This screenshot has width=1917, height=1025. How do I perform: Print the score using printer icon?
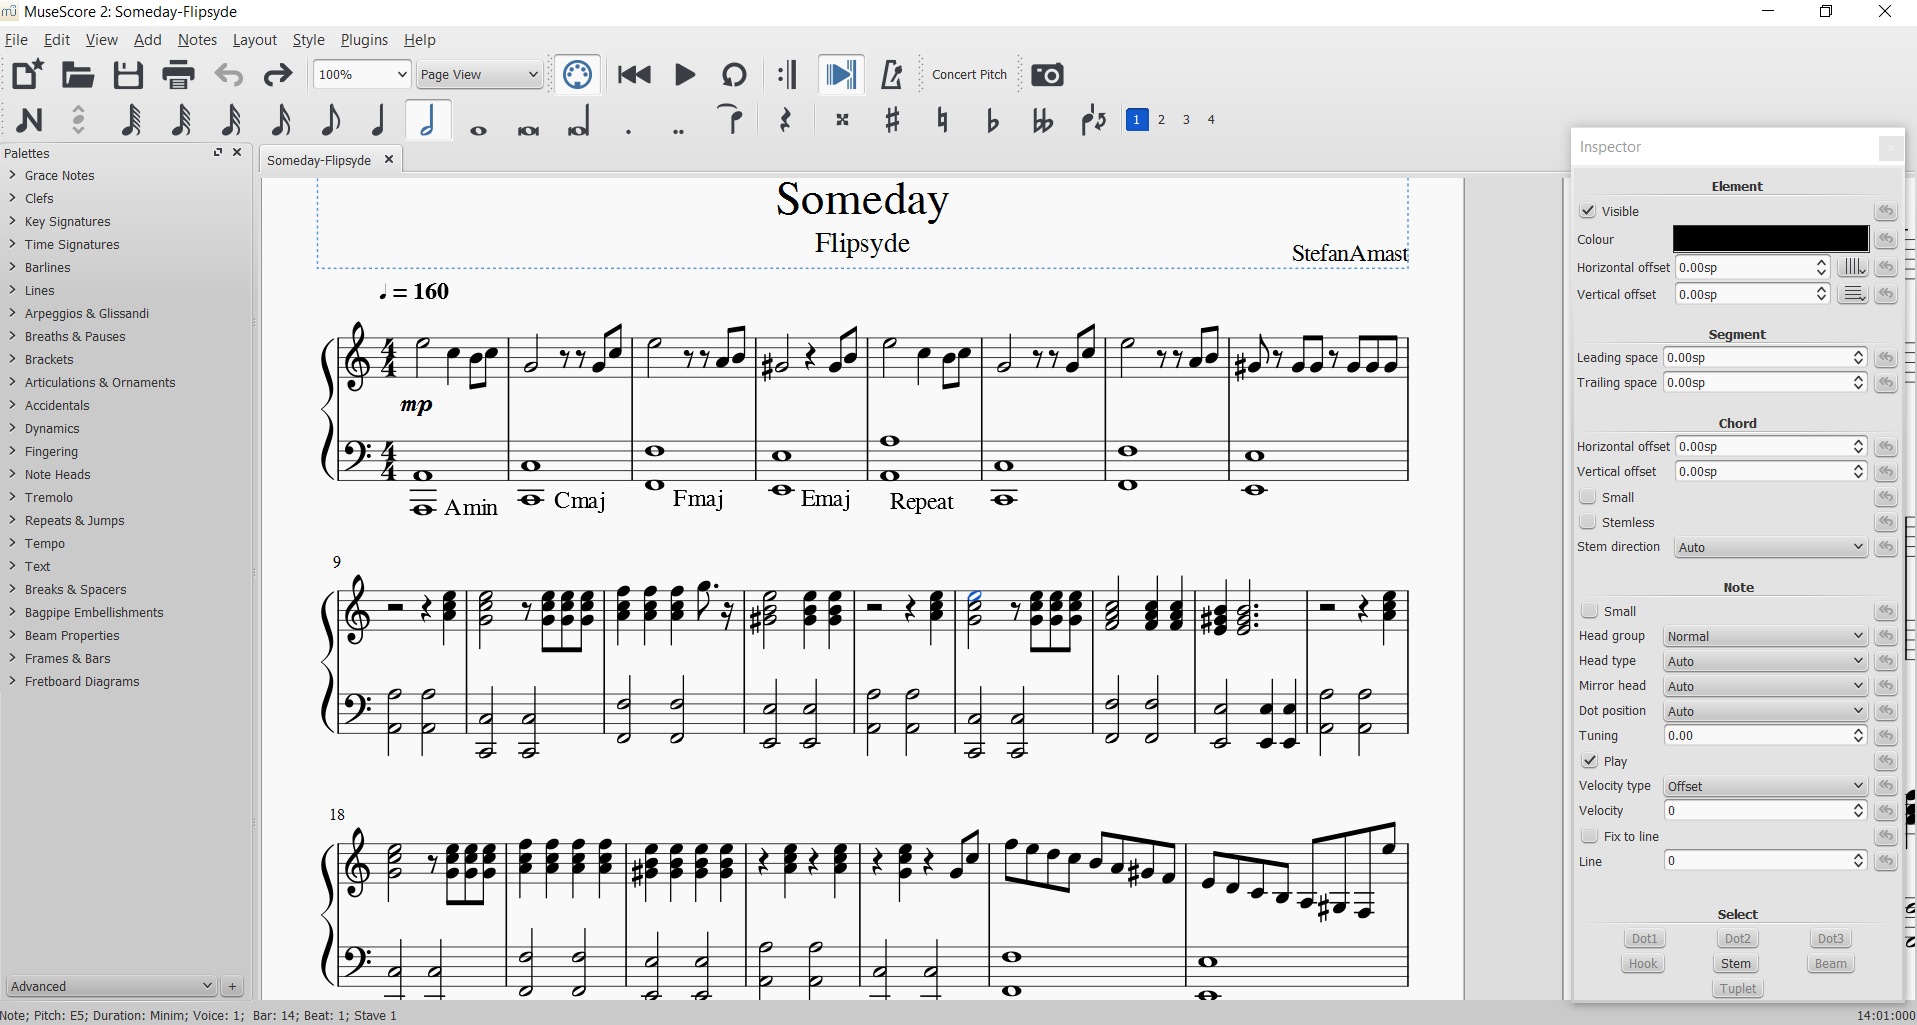coord(178,75)
